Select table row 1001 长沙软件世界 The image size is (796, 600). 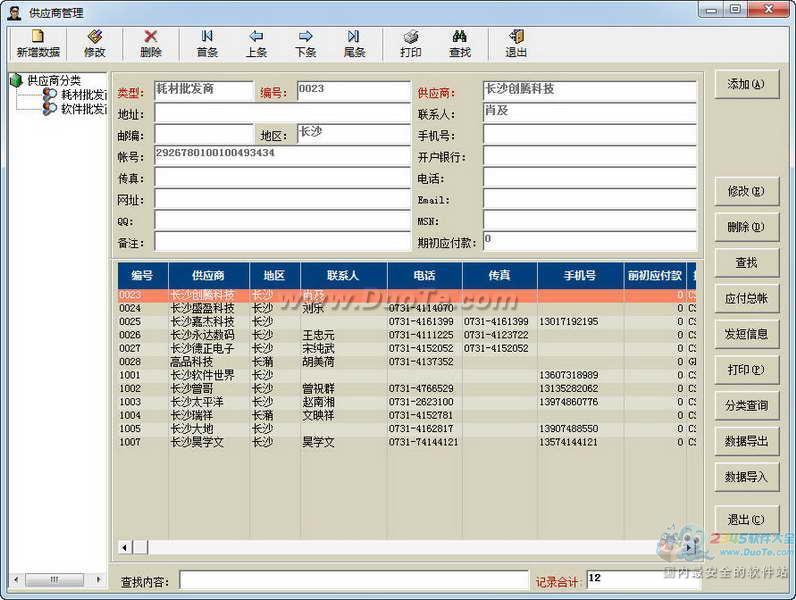click(x=407, y=375)
